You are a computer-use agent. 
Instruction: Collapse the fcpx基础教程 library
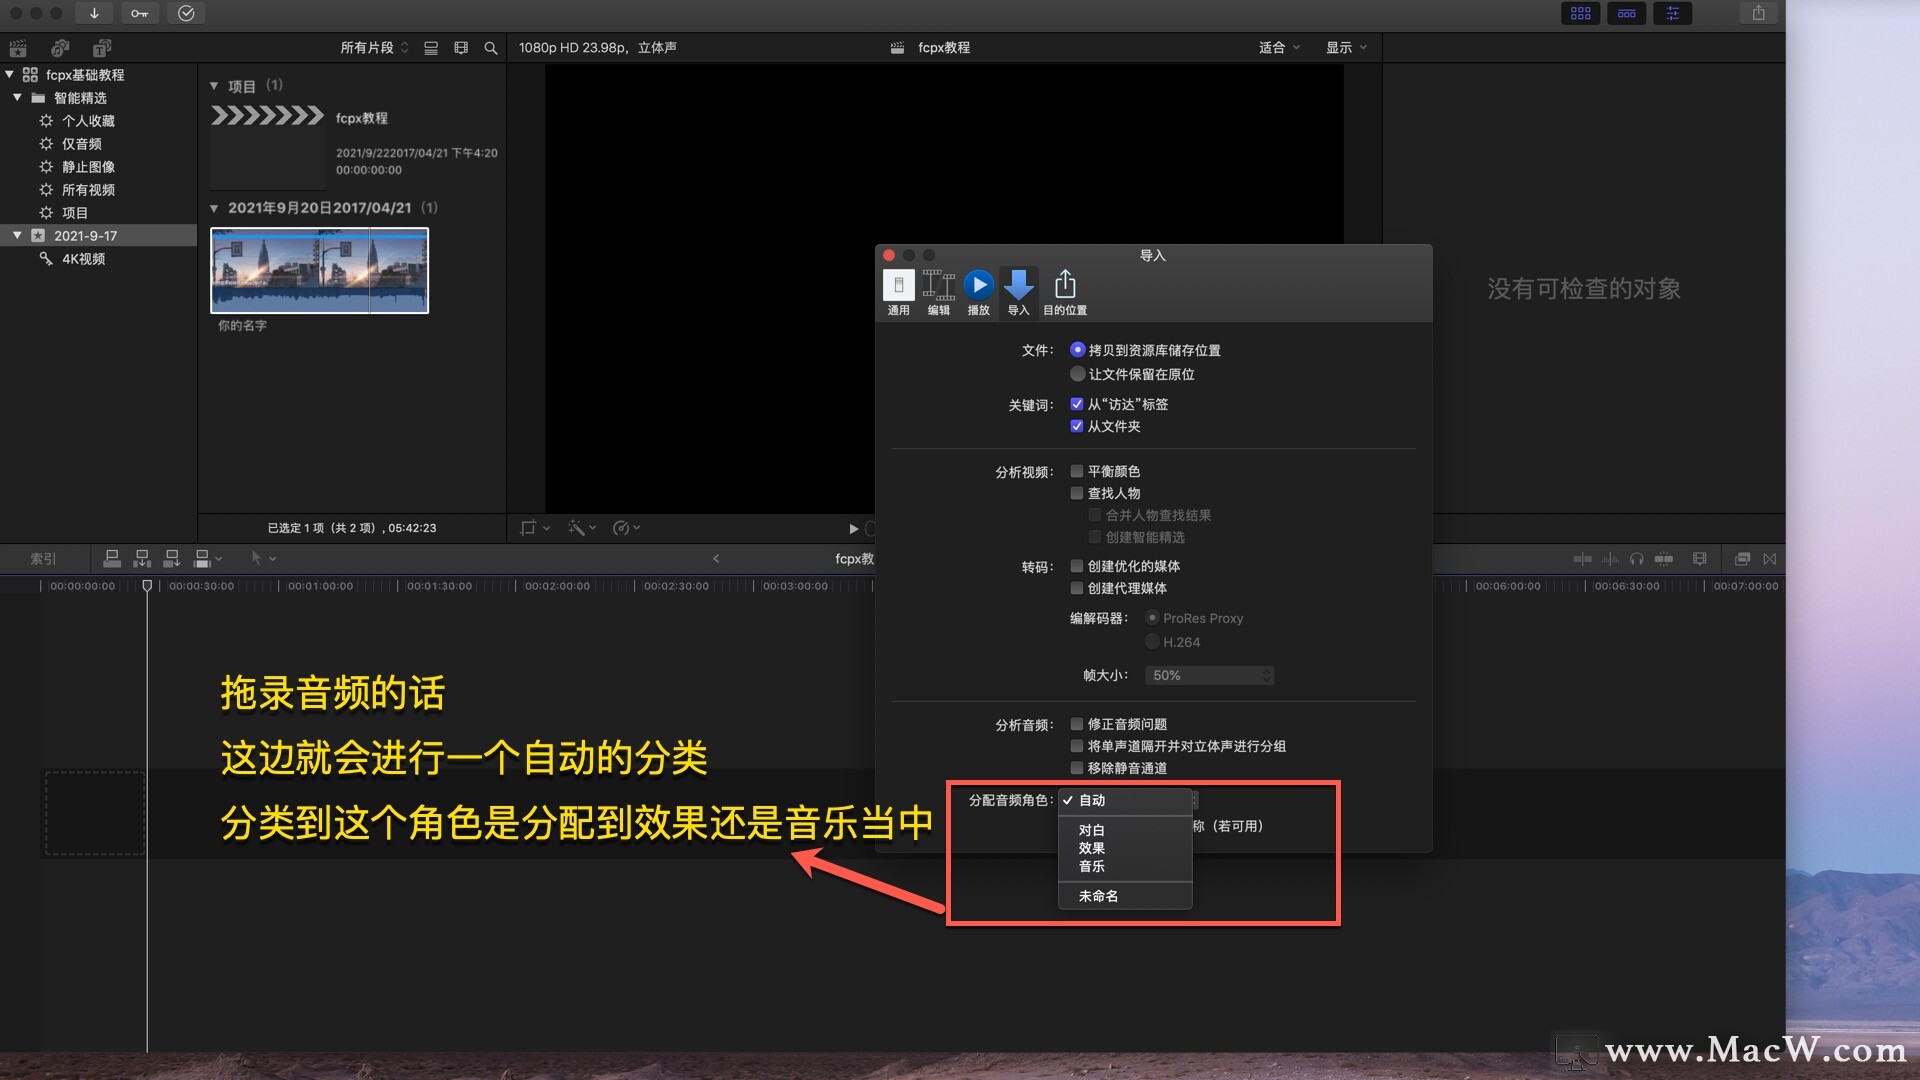point(10,74)
